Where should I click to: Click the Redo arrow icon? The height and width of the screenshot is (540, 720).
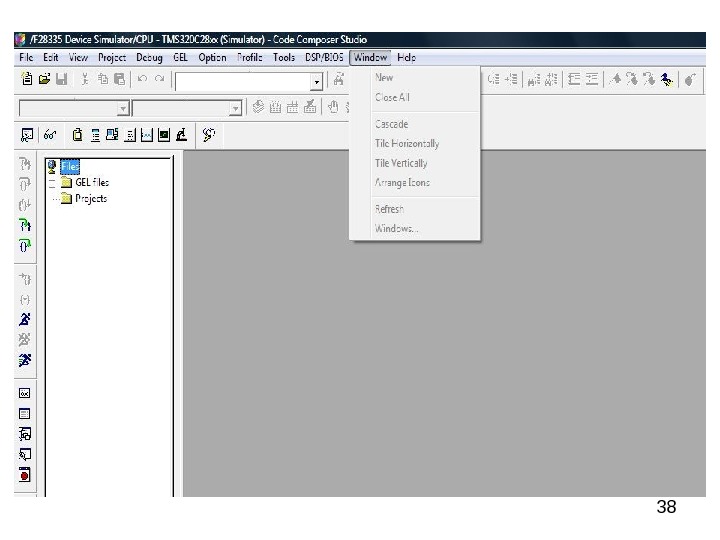click(x=159, y=79)
